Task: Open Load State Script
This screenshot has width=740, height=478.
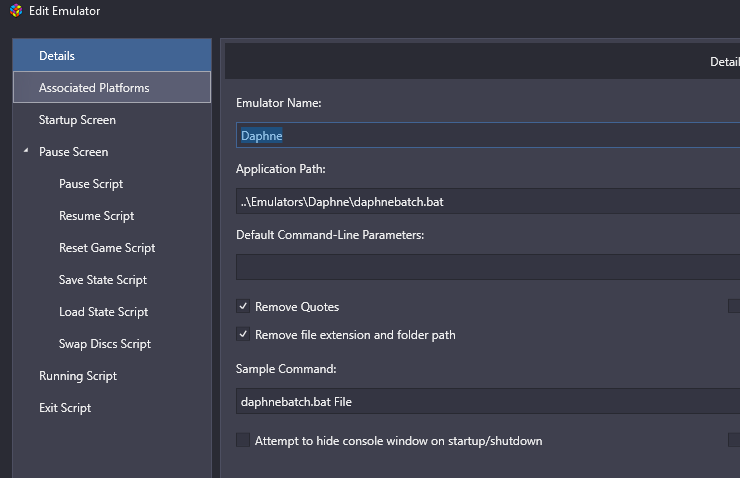Action: point(112,312)
